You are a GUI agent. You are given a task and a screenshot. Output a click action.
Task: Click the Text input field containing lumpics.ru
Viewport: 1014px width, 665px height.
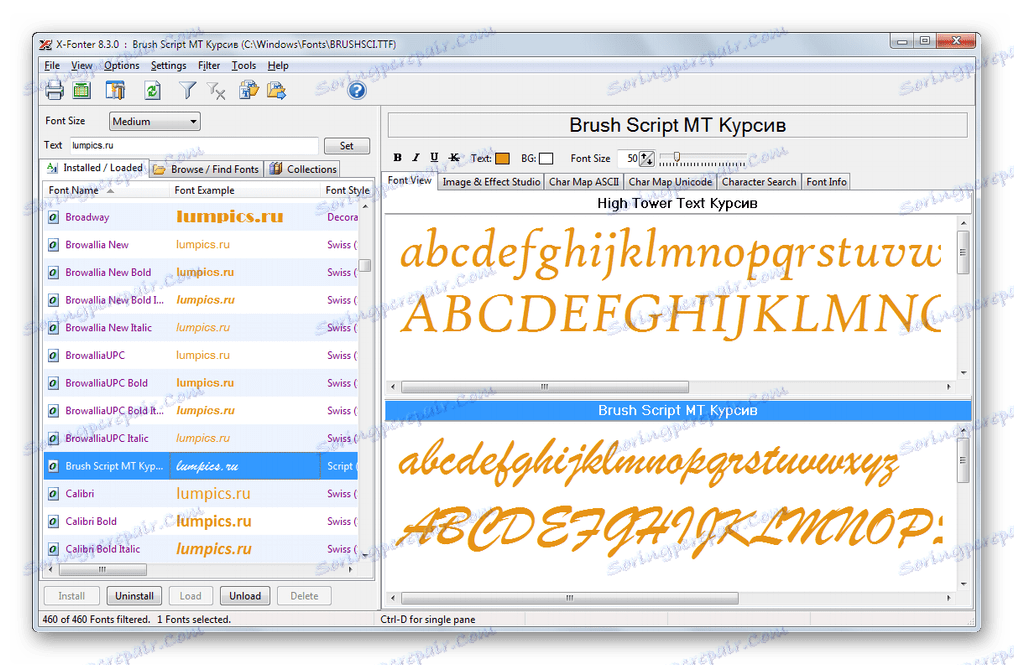pyautogui.click(x=193, y=146)
